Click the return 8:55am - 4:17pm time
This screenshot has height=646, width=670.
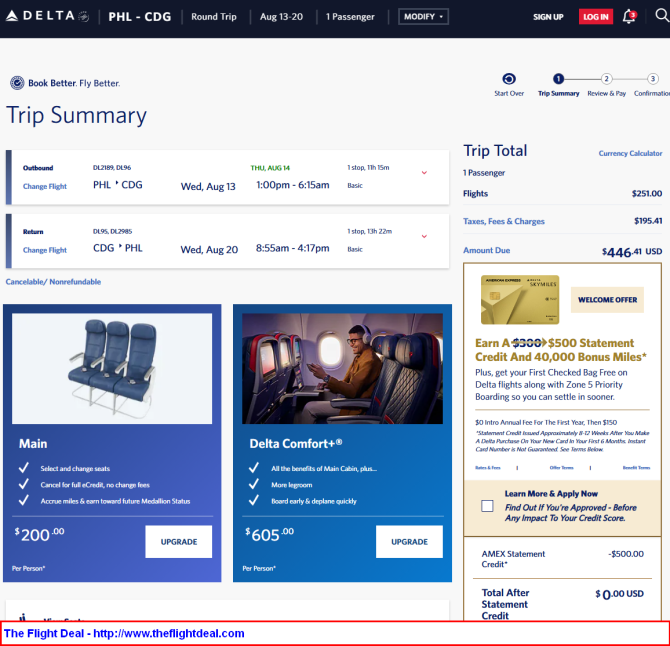coord(293,248)
